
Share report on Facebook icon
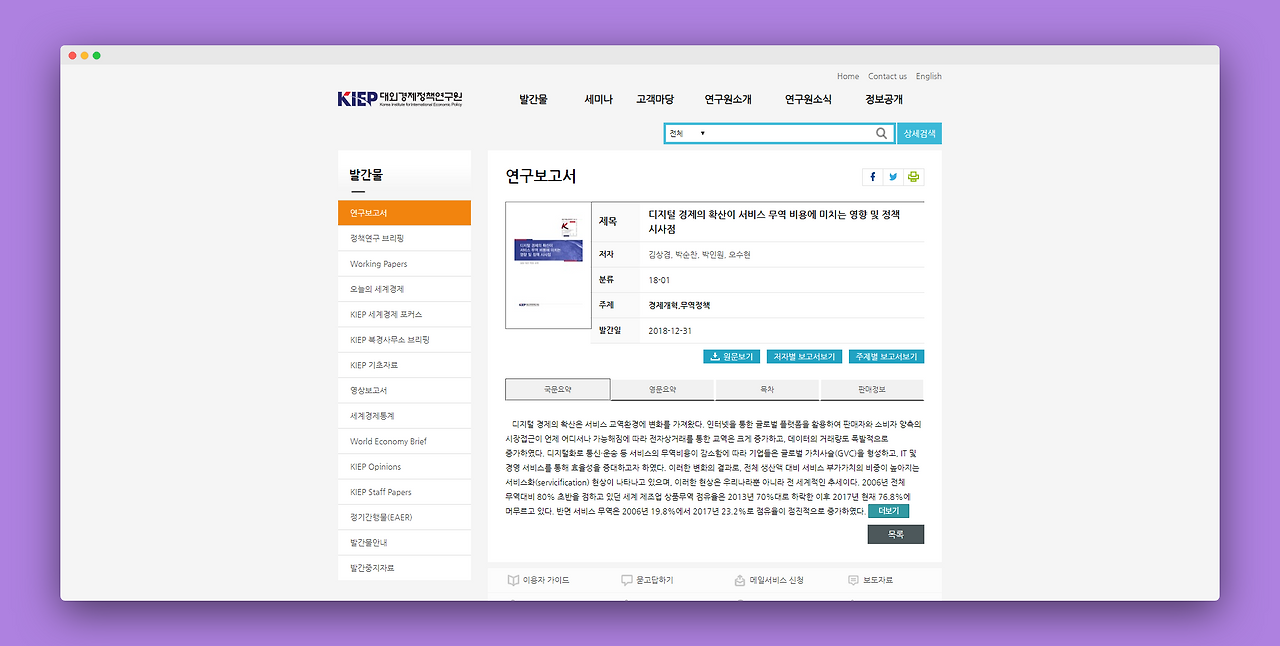tap(872, 177)
